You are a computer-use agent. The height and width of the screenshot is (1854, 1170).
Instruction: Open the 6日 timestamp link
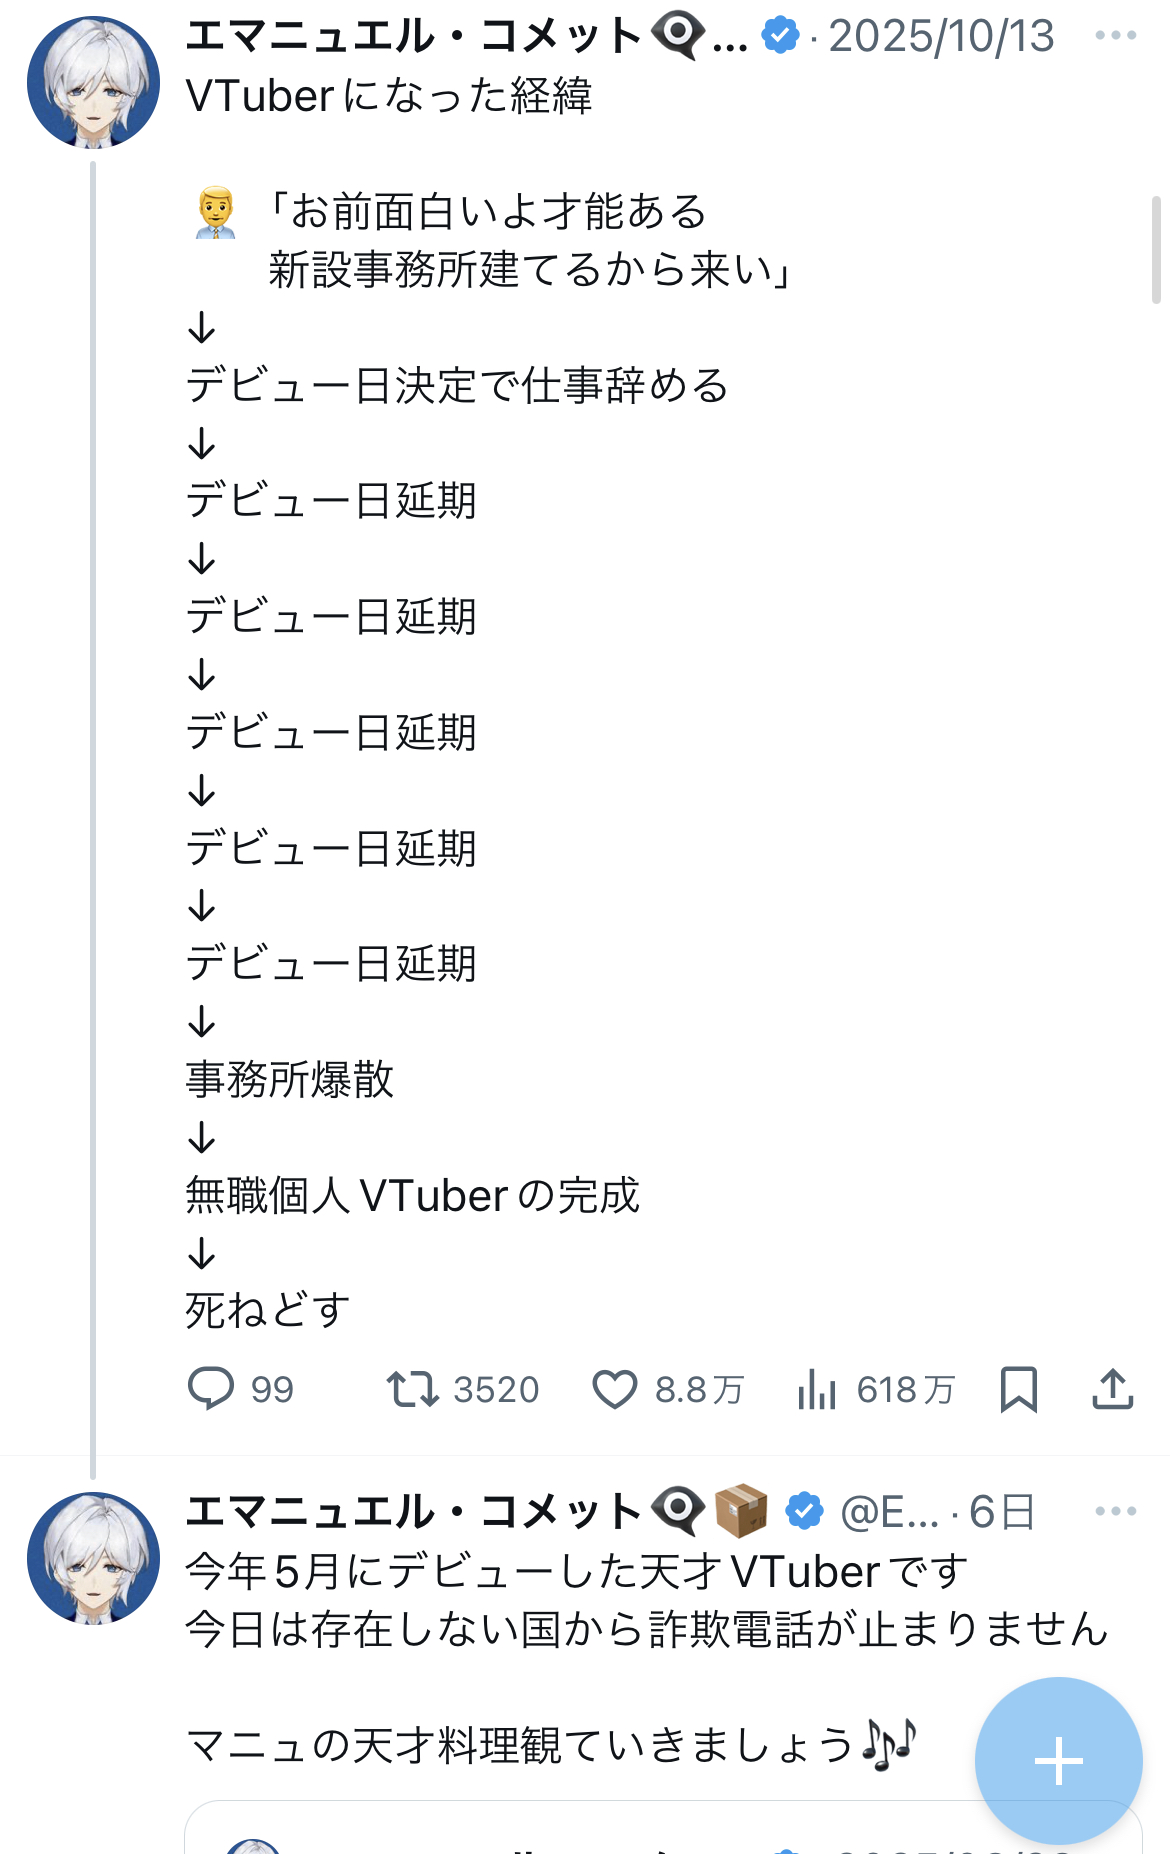point(1002,1512)
